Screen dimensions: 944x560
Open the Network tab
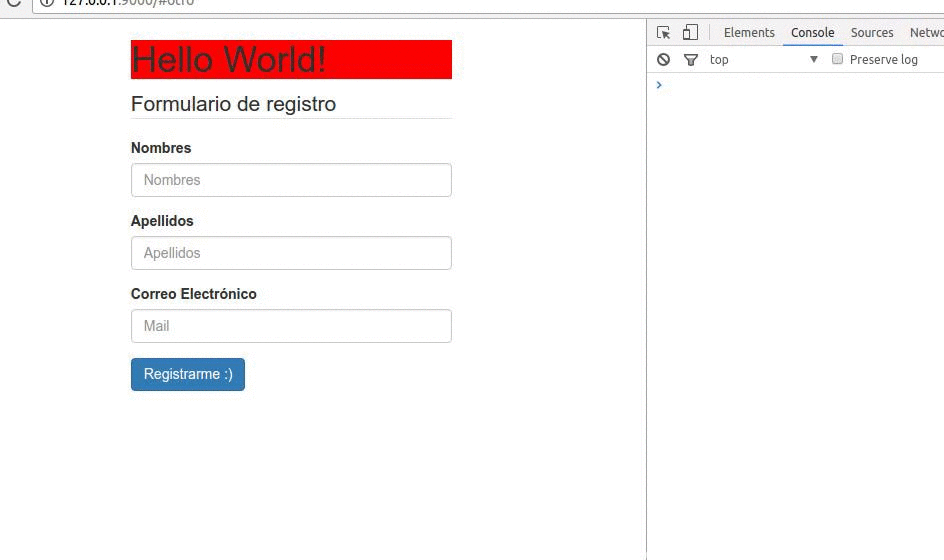click(x=926, y=33)
